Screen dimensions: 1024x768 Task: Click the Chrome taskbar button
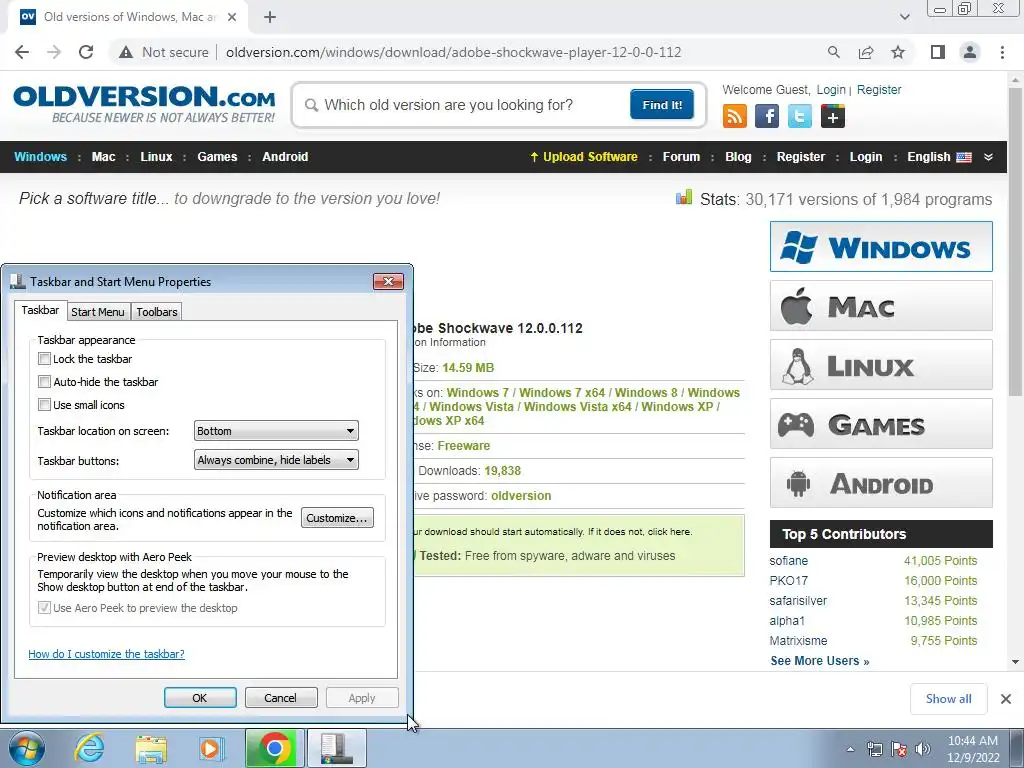point(274,748)
